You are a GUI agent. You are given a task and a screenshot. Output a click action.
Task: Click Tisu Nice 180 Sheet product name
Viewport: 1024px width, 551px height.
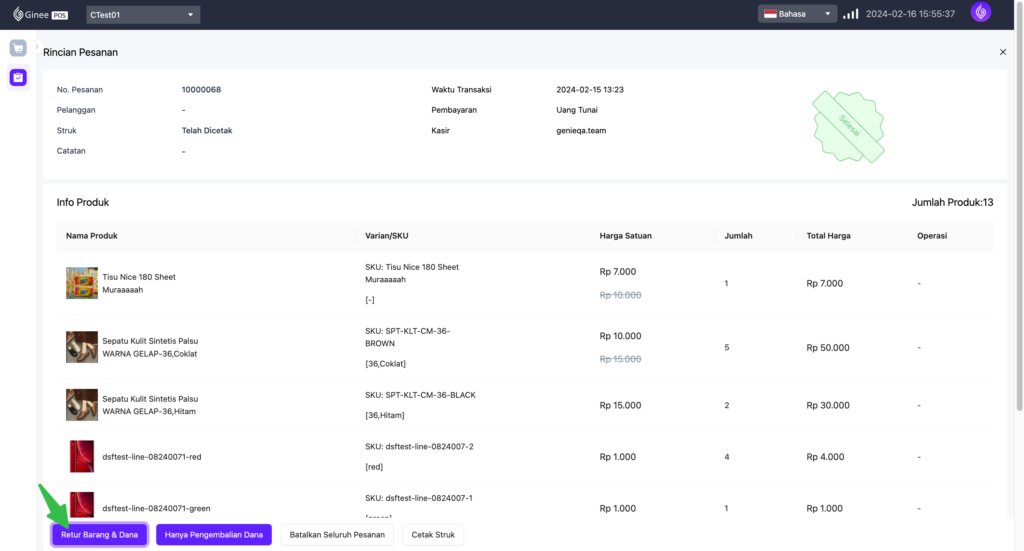tap(139, 283)
